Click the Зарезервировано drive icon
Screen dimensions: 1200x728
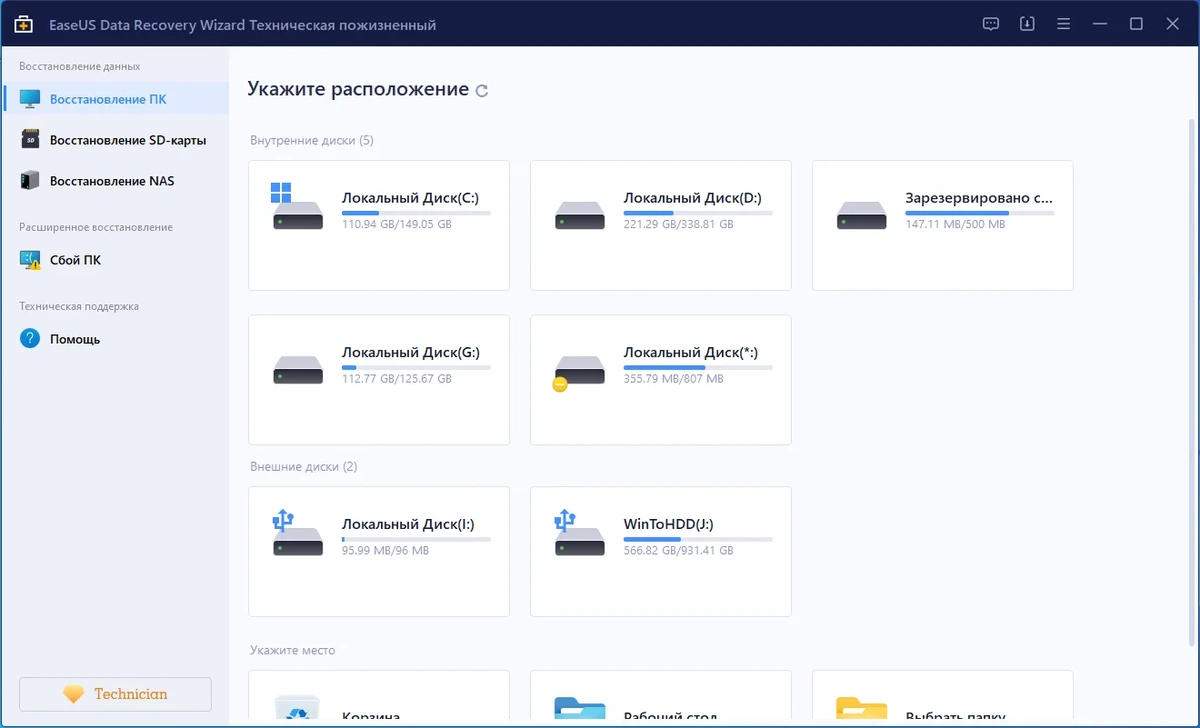(862, 215)
